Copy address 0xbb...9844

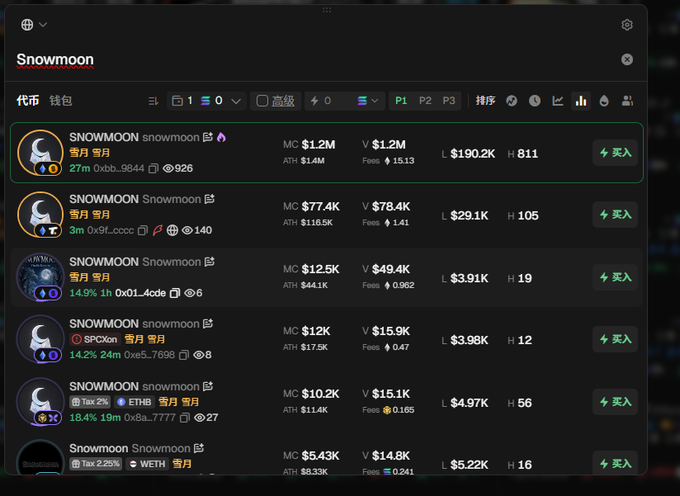(153, 169)
